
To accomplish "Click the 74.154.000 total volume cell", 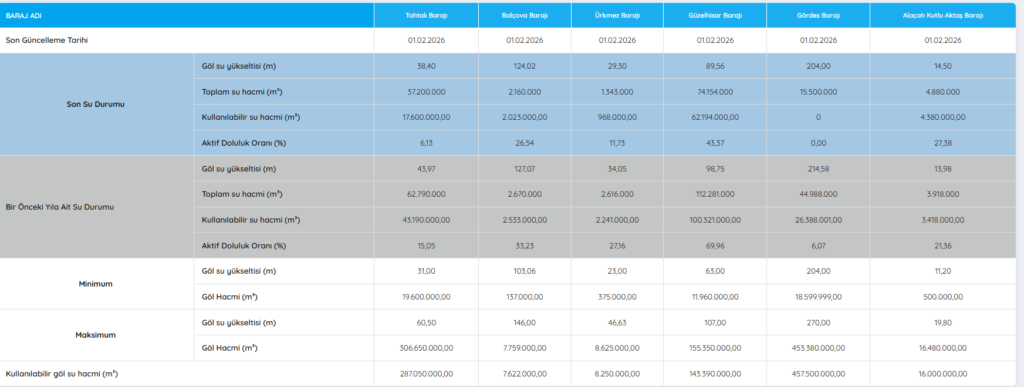I will (x=715, y=92).
